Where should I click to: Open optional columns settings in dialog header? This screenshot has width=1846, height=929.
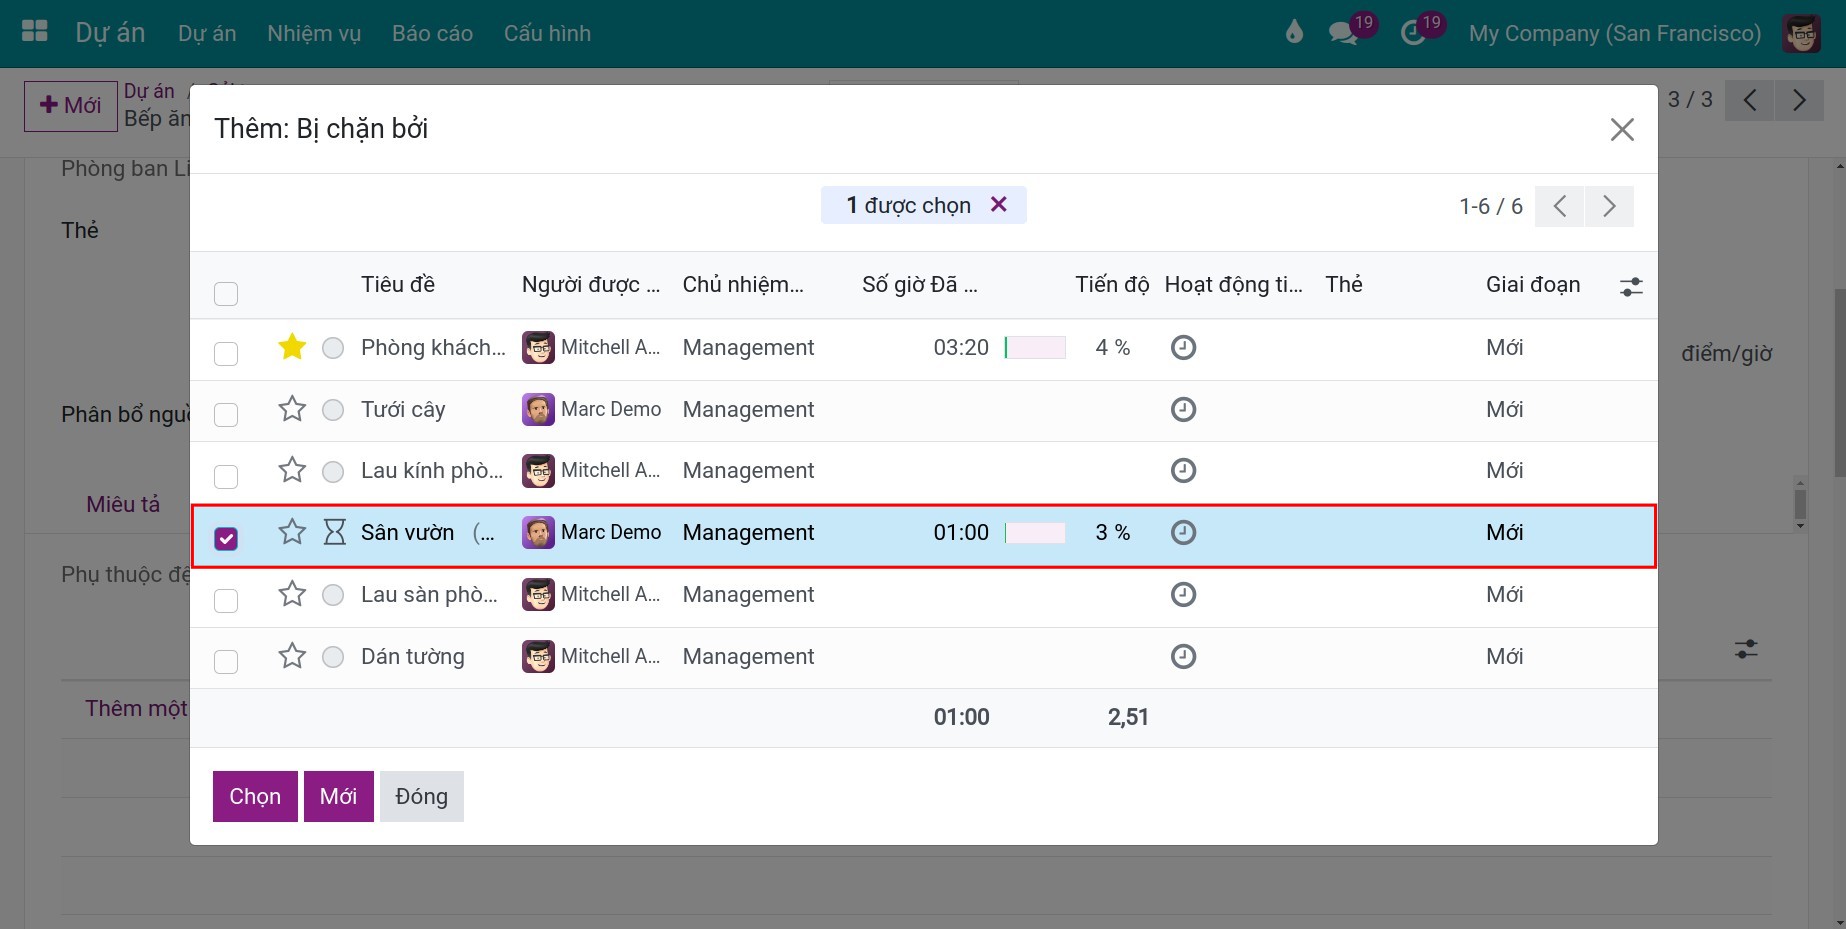coord(1631,287)
